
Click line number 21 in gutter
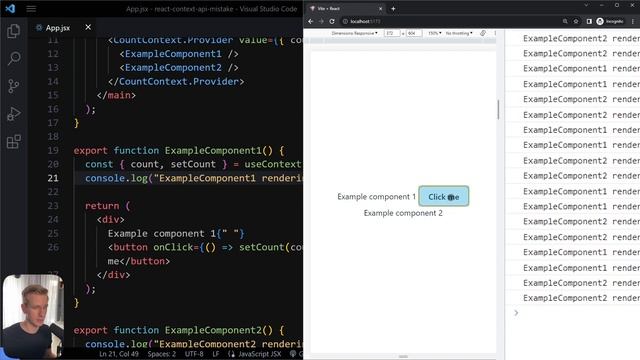coord(53,178)
